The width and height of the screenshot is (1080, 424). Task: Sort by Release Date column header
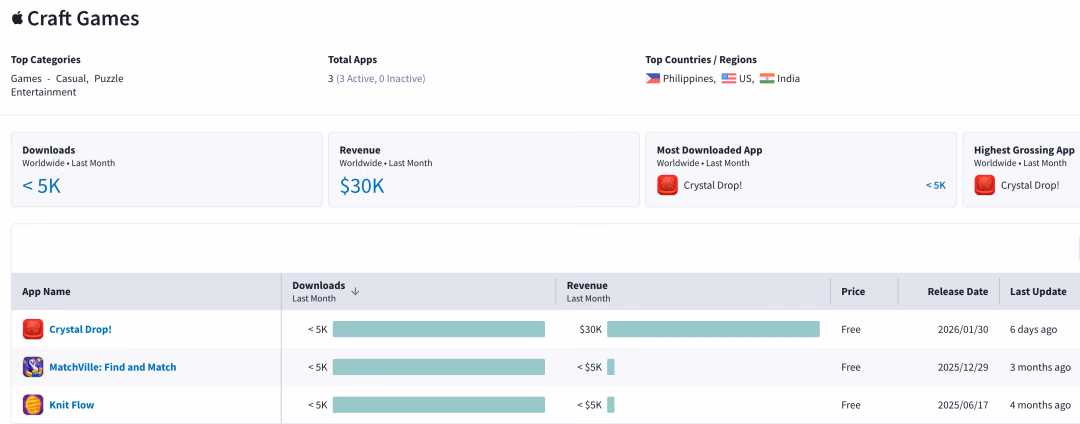(x=957, y=291)
